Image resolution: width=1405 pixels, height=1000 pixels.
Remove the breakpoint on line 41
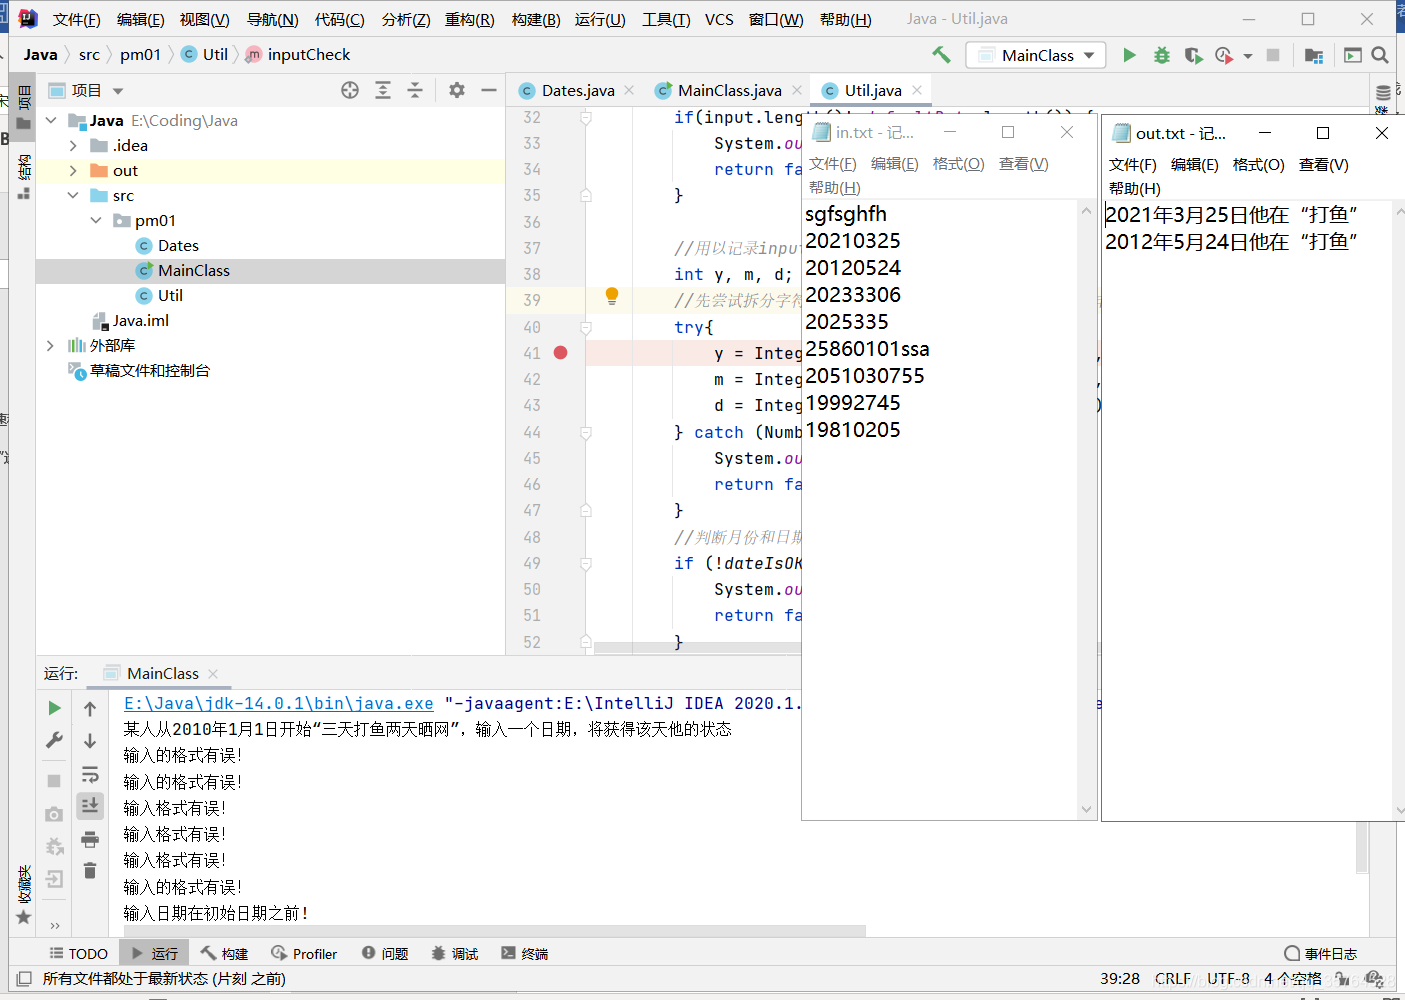point(560,353)
